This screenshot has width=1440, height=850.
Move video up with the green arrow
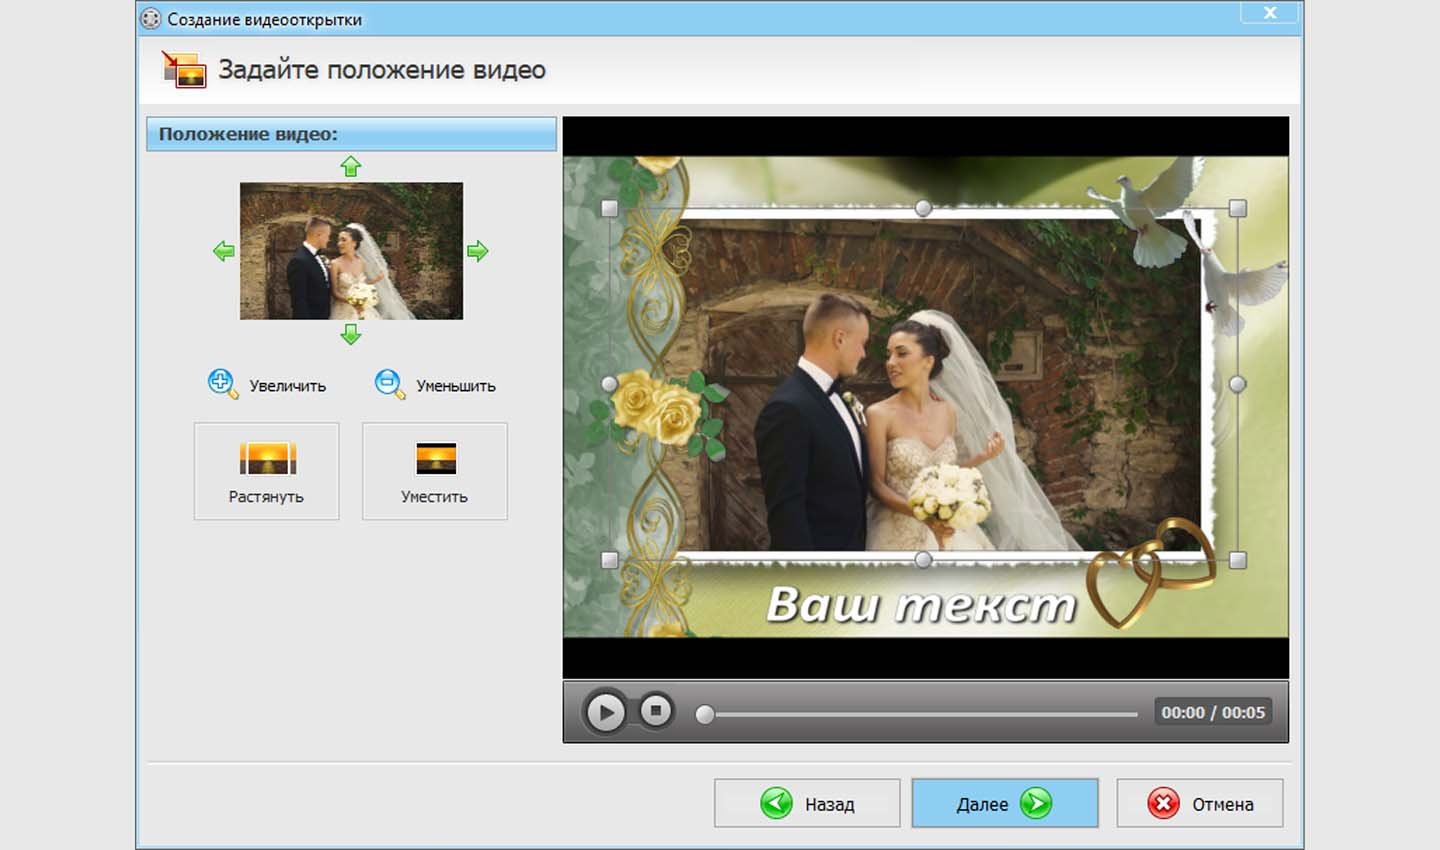click(350, 166)
